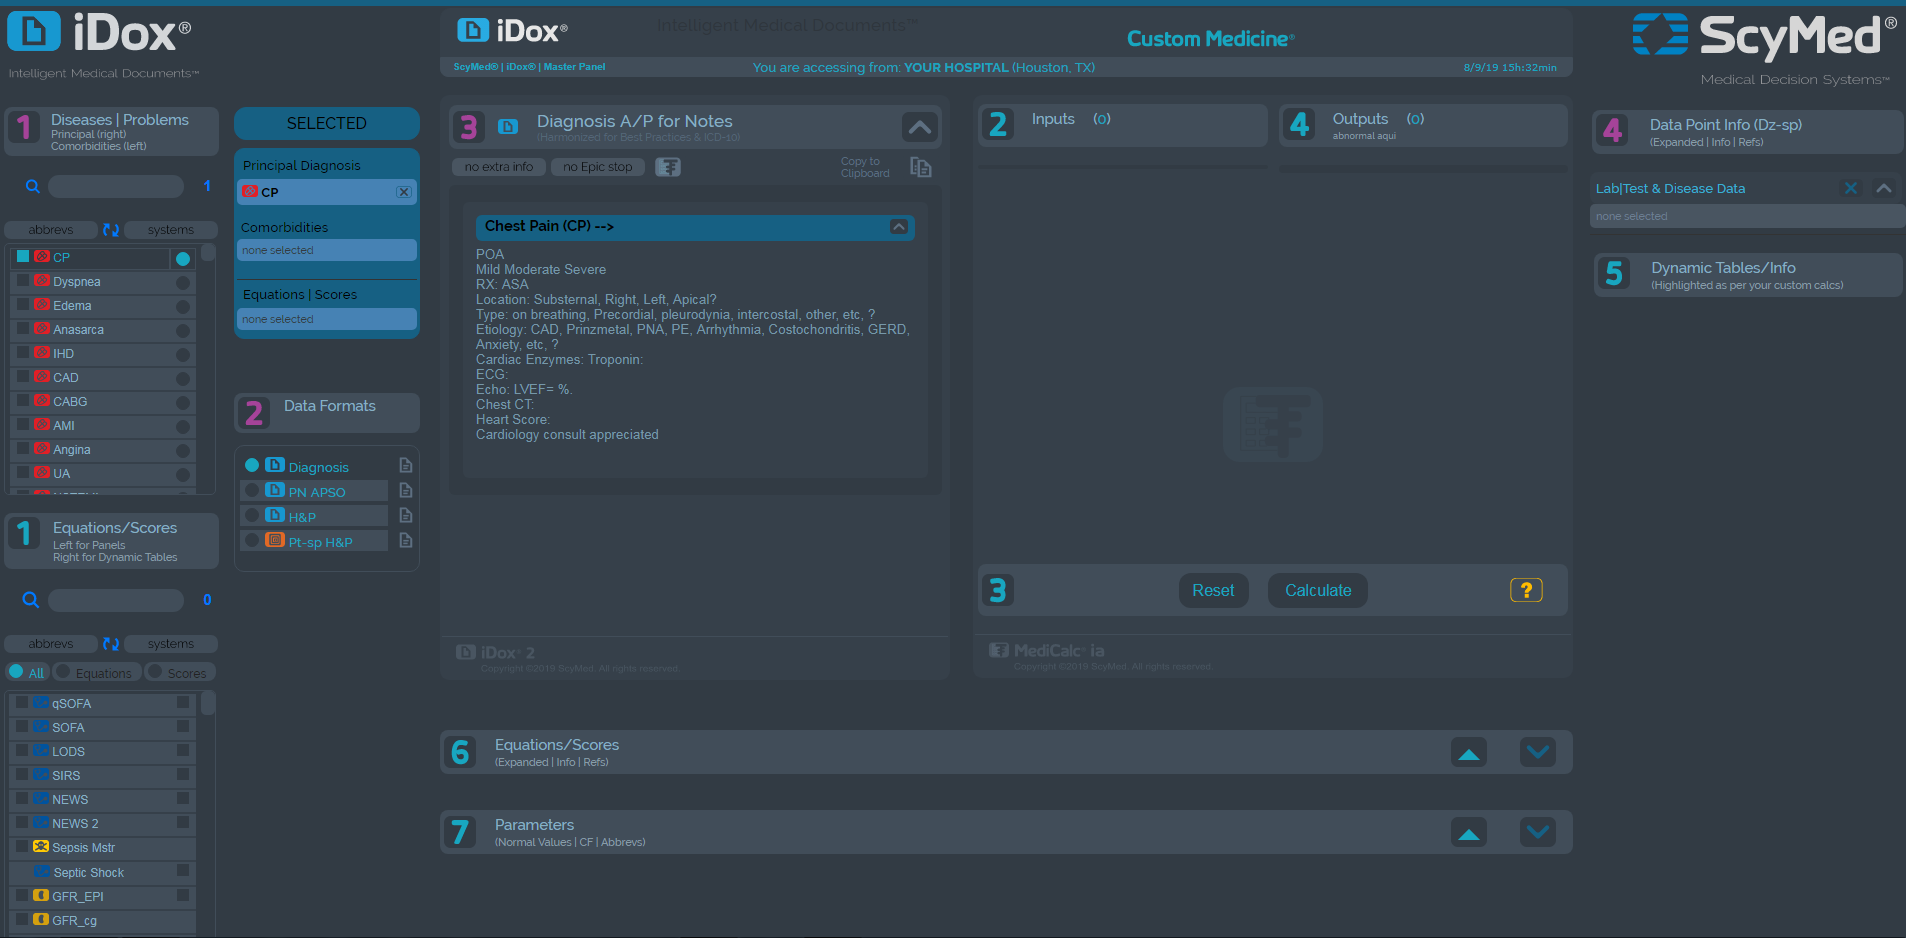The height and width of the screenshot is (938, 1906).
Task: Click the Reset button
Action: point(1213,590)
